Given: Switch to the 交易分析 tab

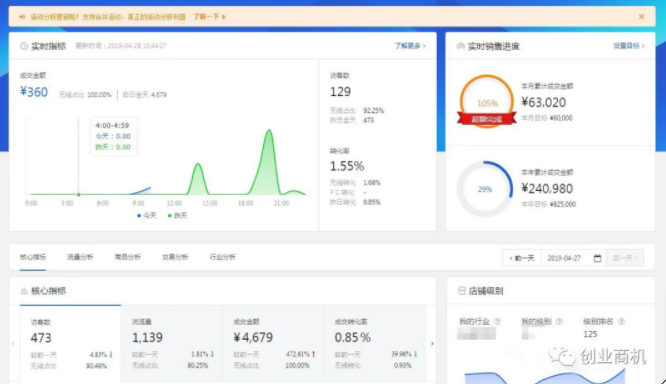Looking at the screenshot, I should [175, 257].
